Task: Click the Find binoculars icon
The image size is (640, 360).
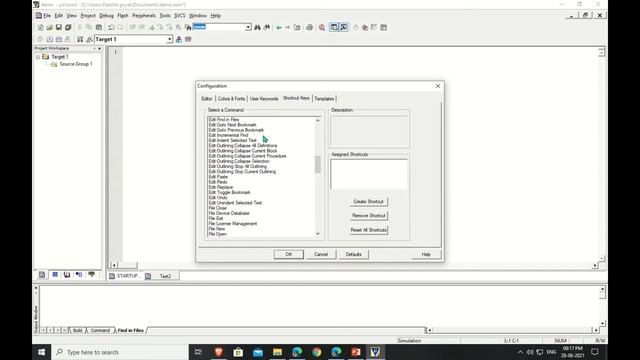Action: 258,27
